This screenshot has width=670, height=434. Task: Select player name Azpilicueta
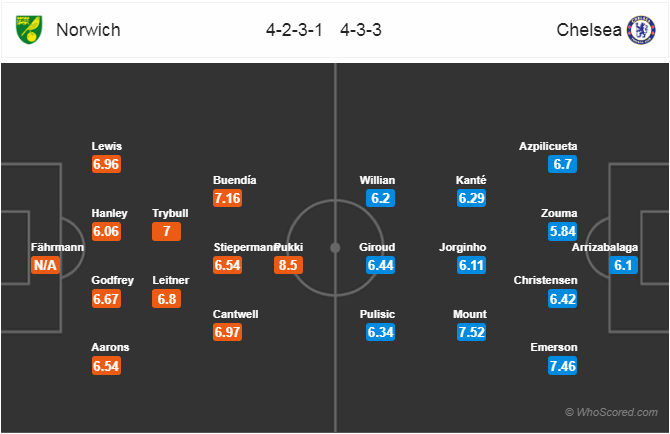pos(548,147)
